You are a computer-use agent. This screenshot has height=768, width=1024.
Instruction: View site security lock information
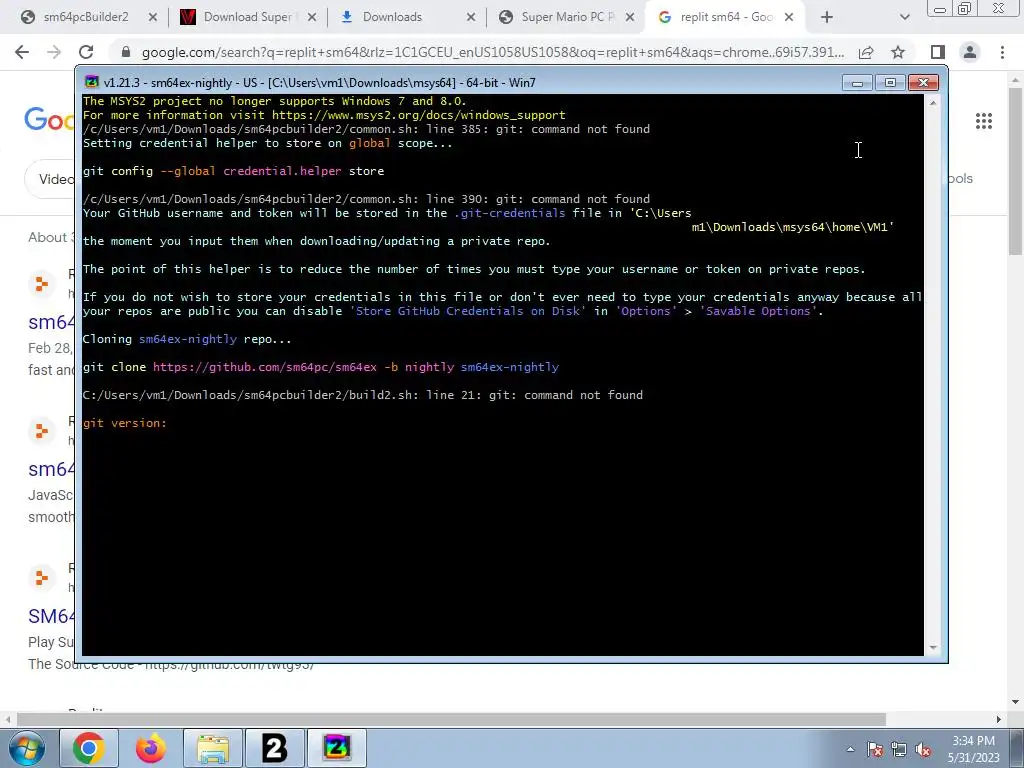coord(126,52)
